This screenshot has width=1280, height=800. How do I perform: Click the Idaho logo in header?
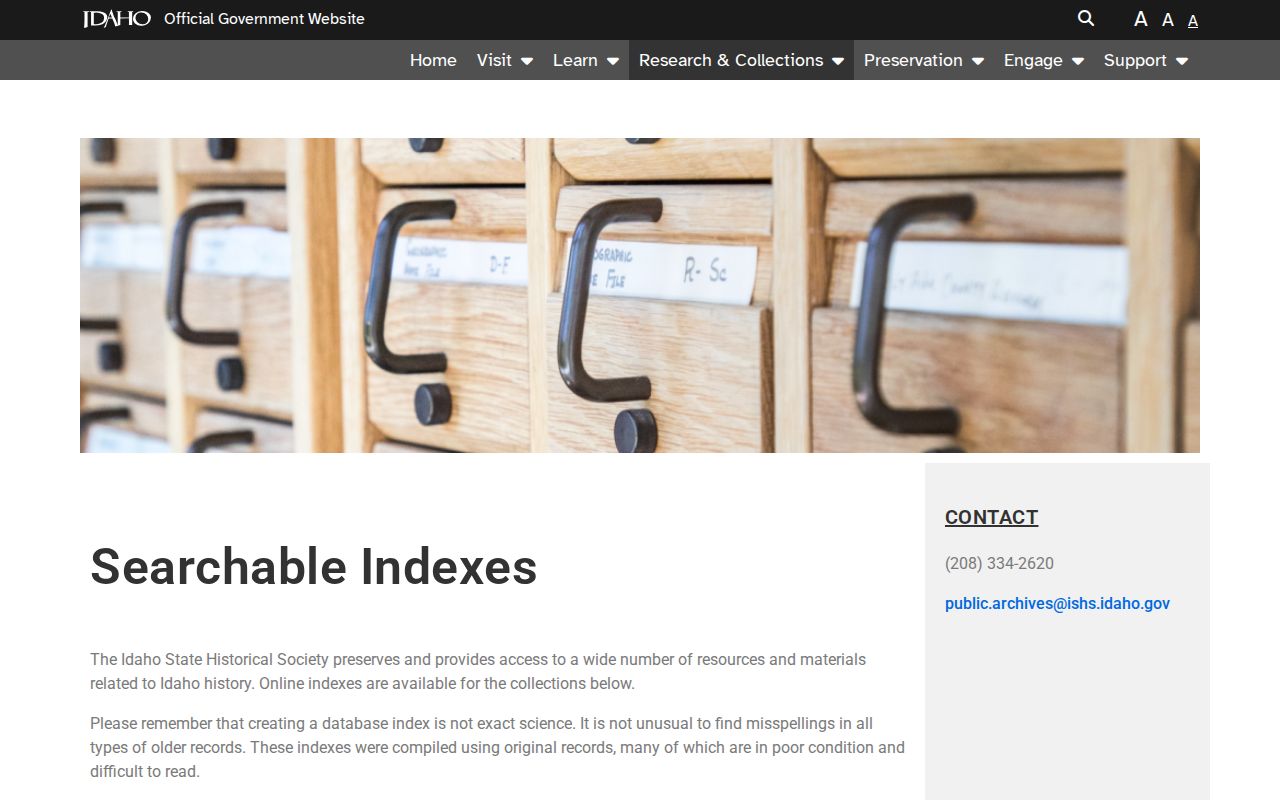click(x=117, y=19)
